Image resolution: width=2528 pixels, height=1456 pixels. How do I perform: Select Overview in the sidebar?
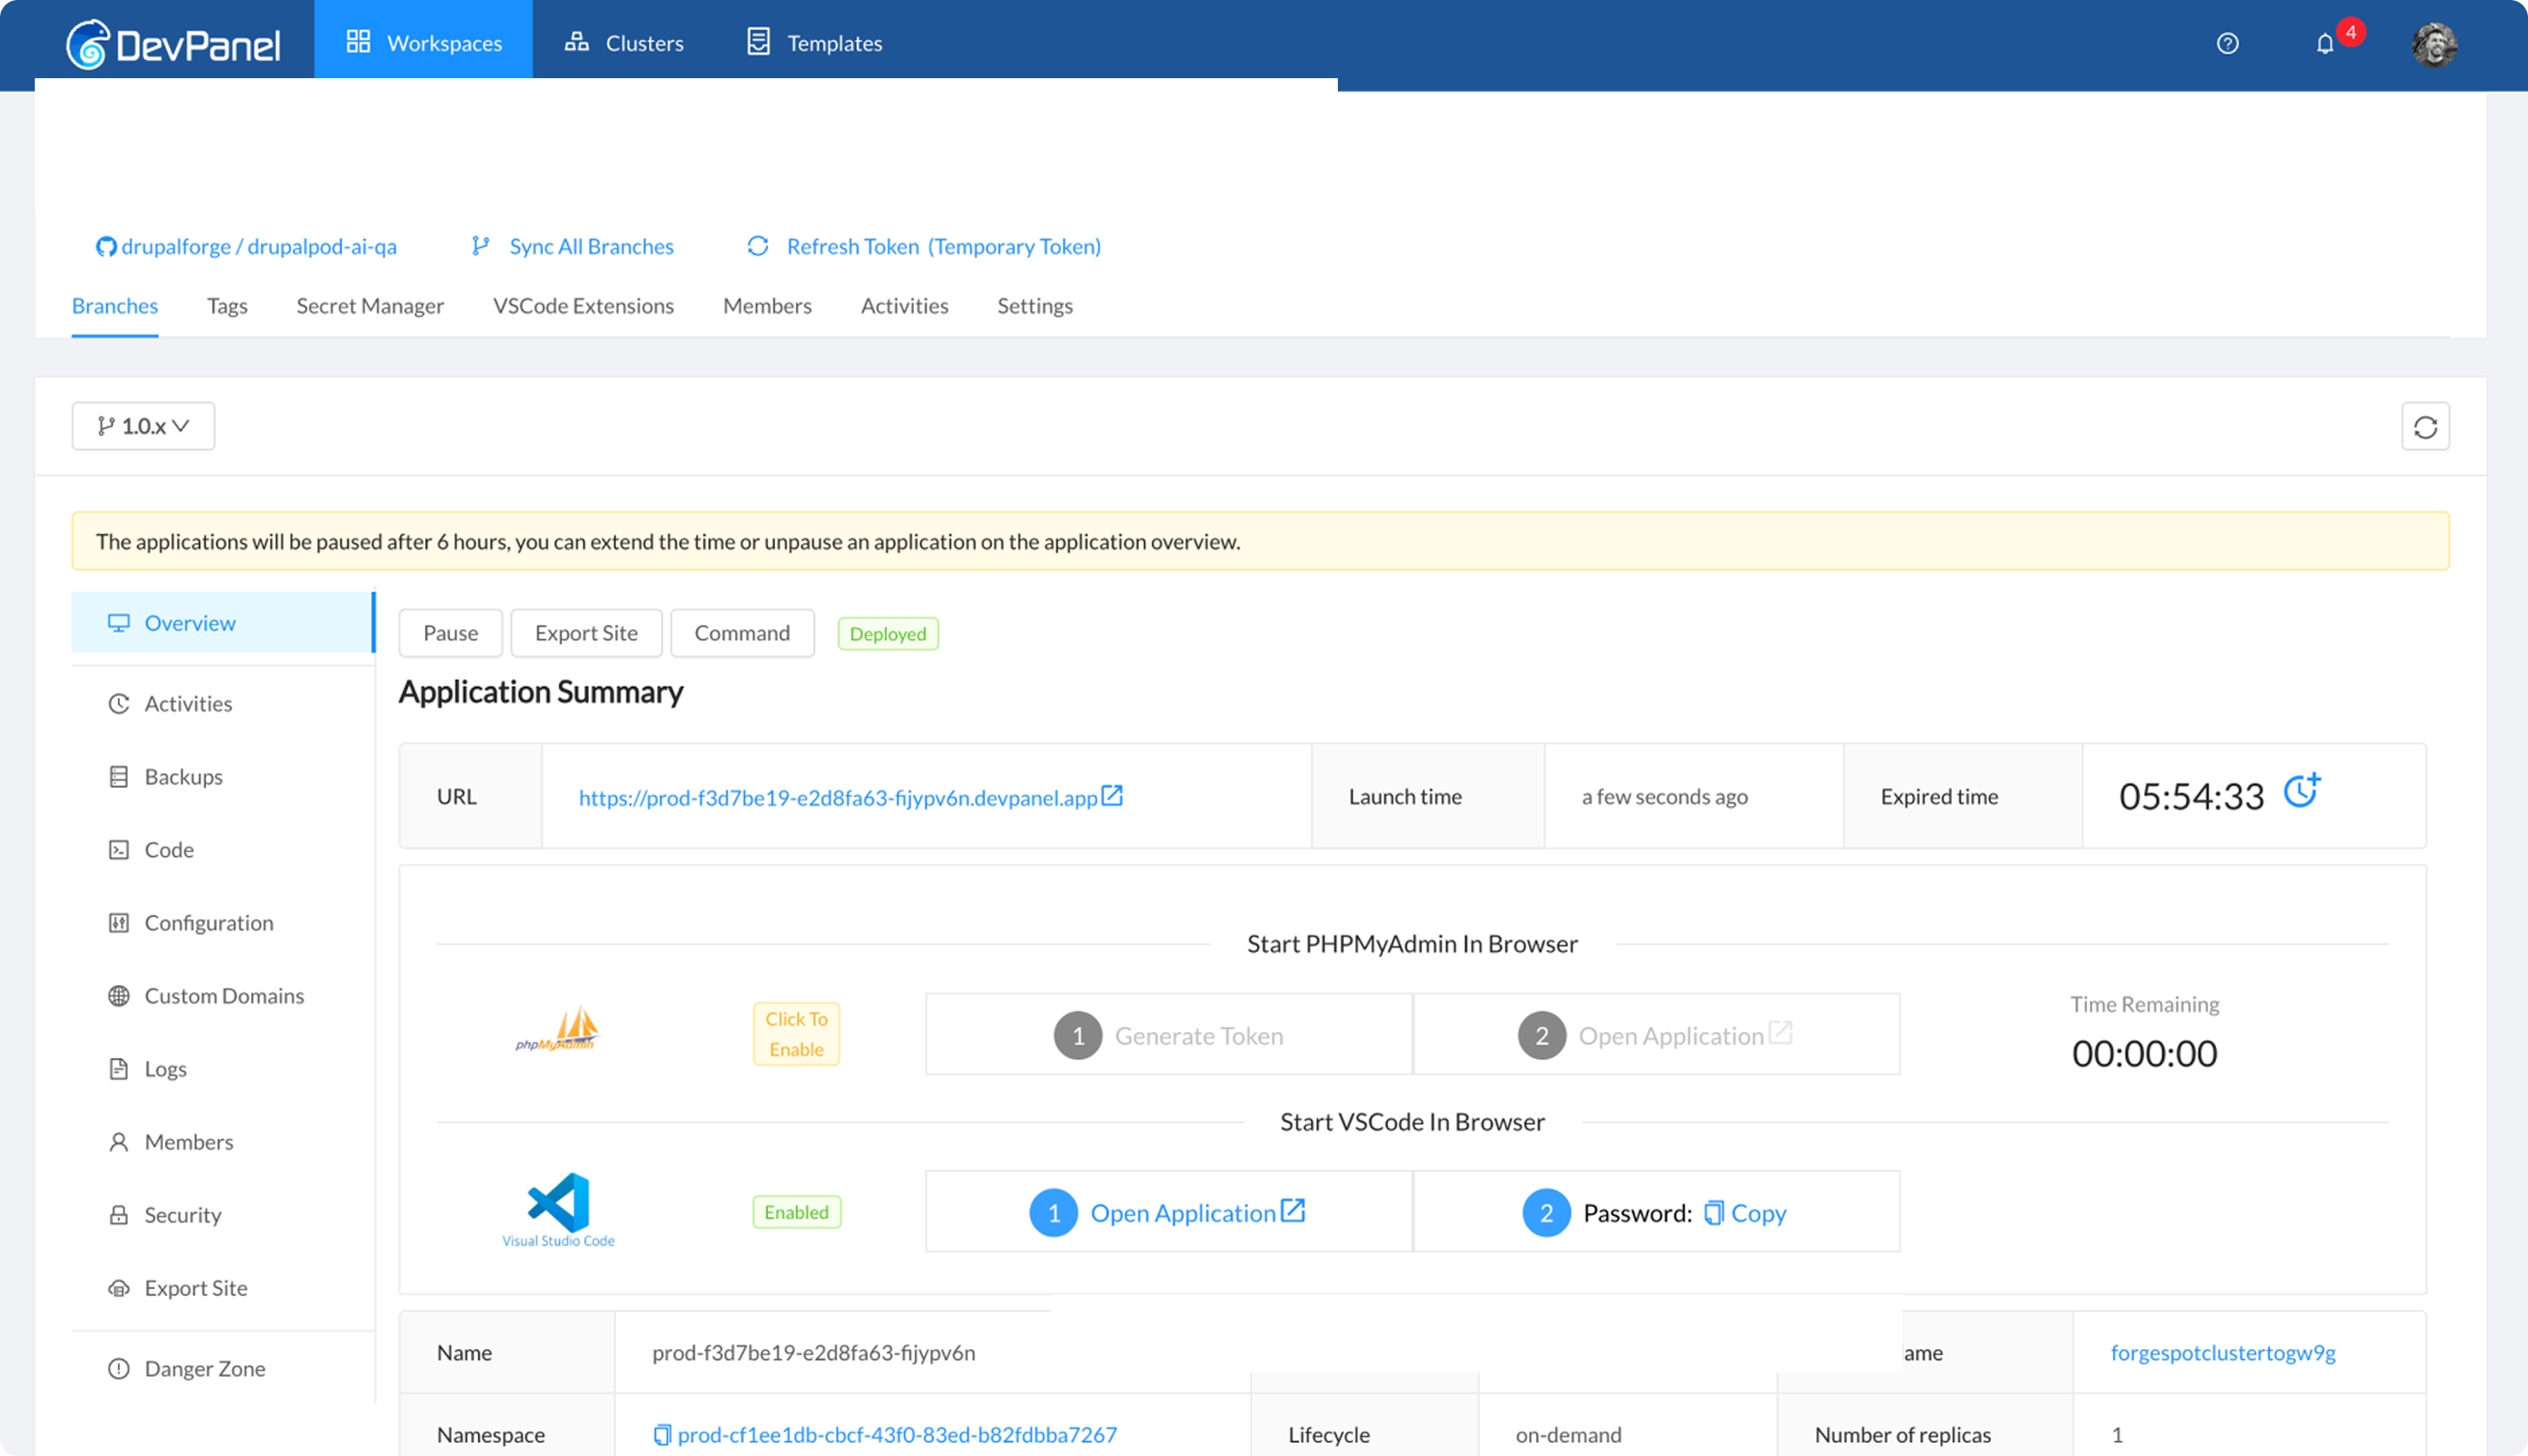point(223,622)
